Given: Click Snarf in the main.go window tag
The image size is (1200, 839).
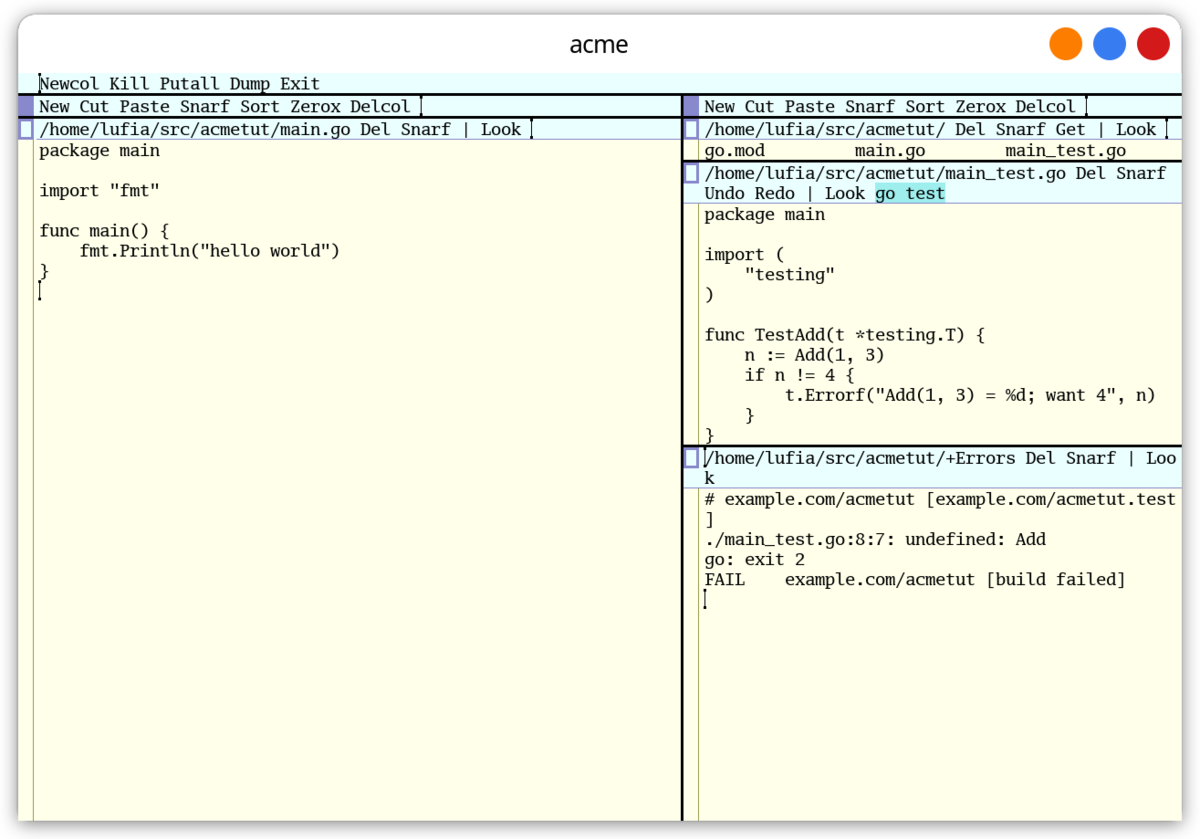Looking at the screenshot, I should coord(425,129).
